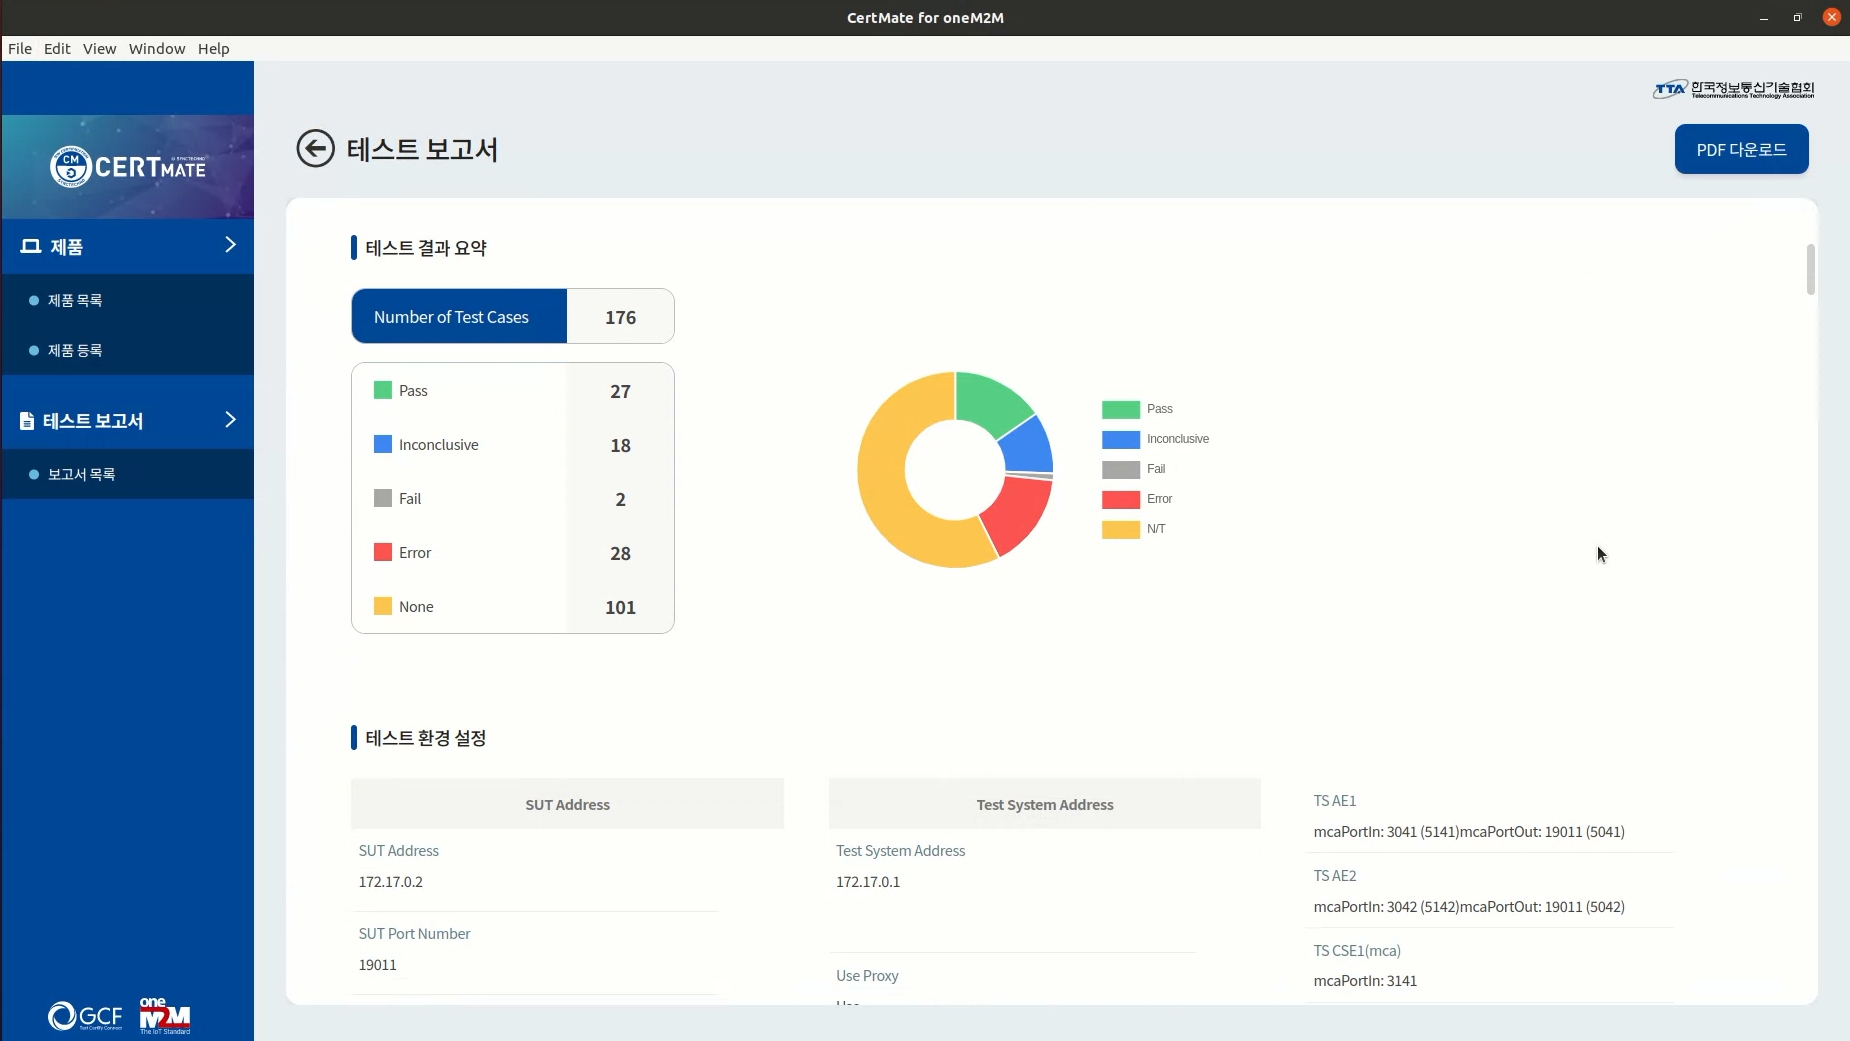
Task: Go to 제품 목록 in the sidebar
Action: [x=75, y=300]
